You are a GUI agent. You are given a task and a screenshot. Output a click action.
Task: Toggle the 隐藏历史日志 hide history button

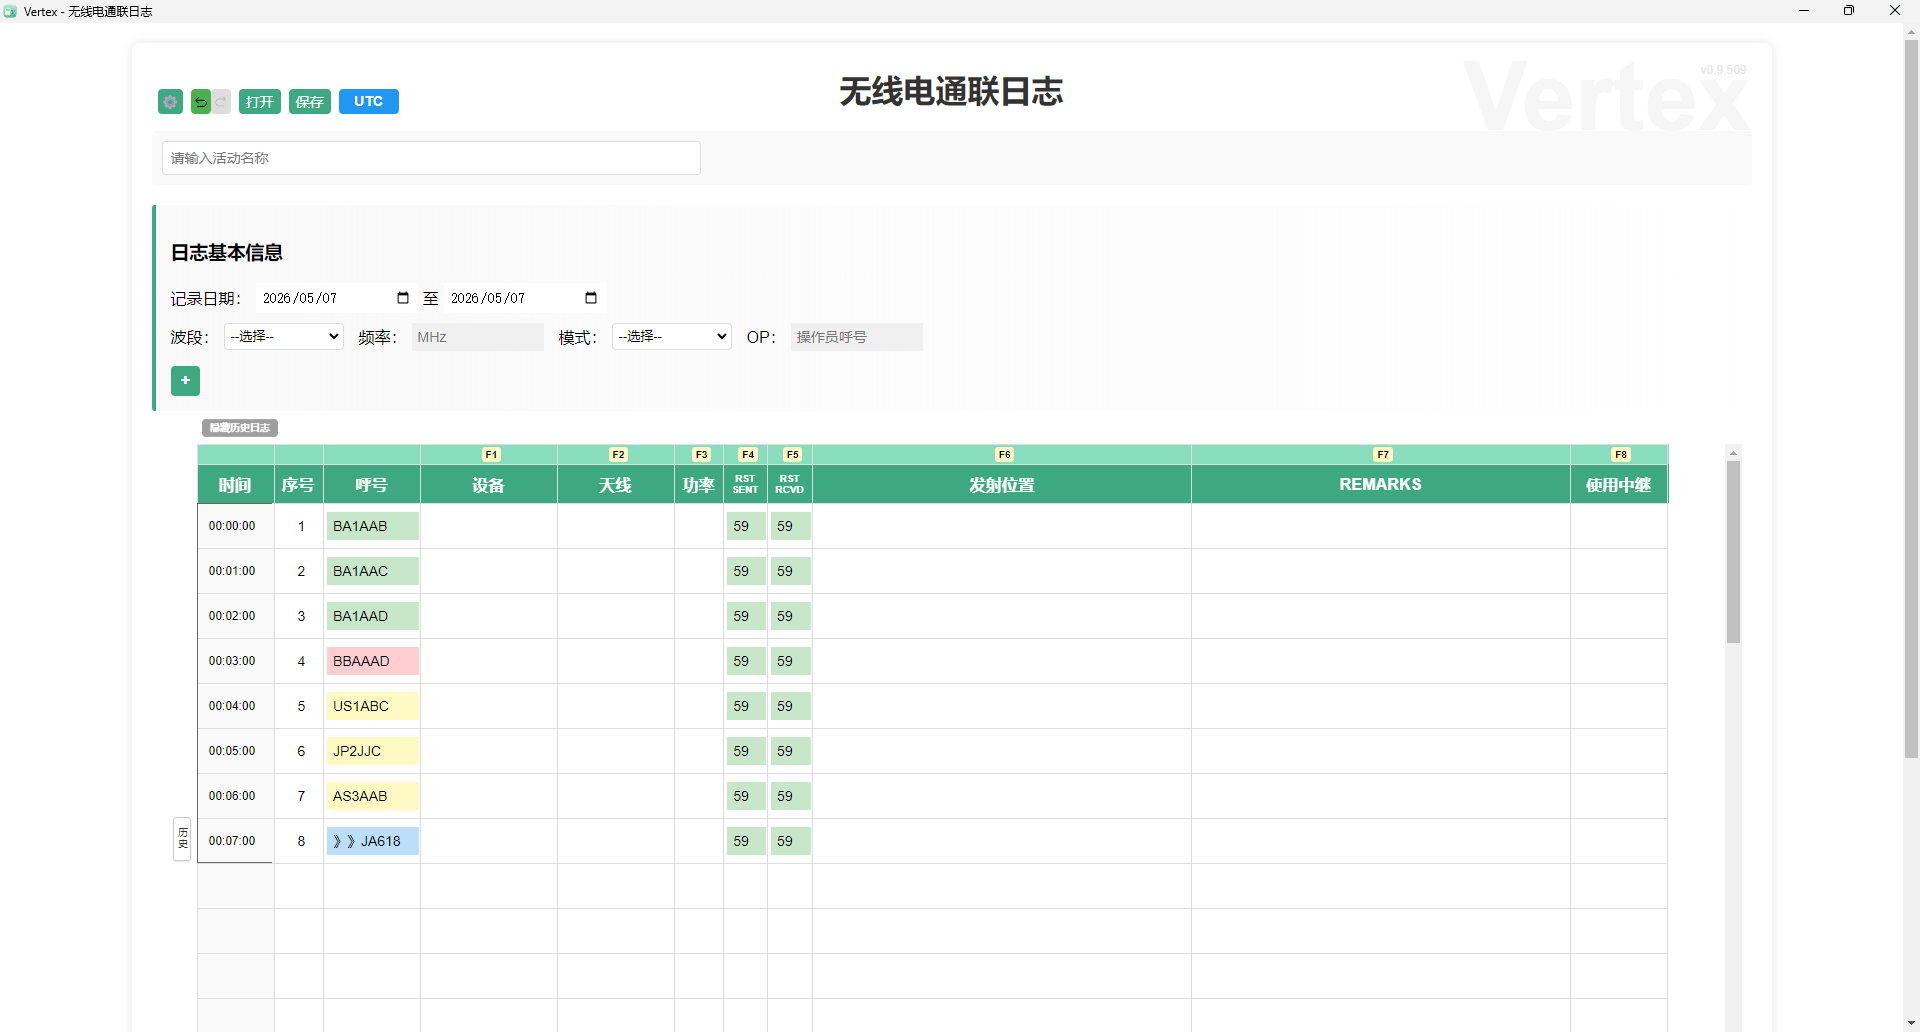pyautogui.click(x=240, y=428)
